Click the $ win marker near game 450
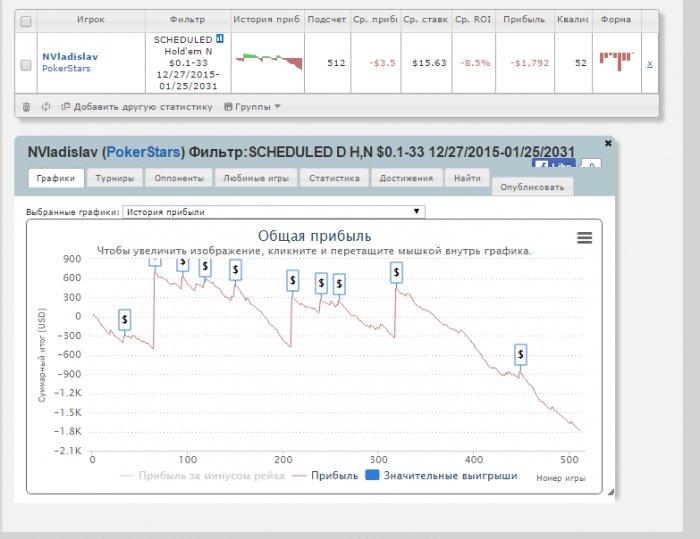Image resolution: width=700 pixels, height=539 pixels. (x=520, y=355)
